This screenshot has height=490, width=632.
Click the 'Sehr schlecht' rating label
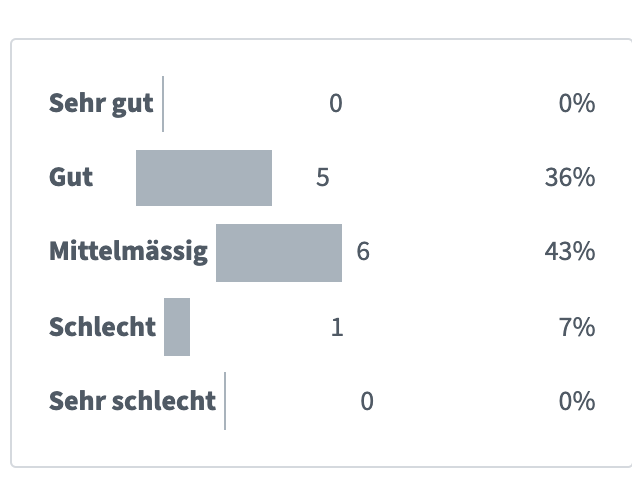coord(132,401)
